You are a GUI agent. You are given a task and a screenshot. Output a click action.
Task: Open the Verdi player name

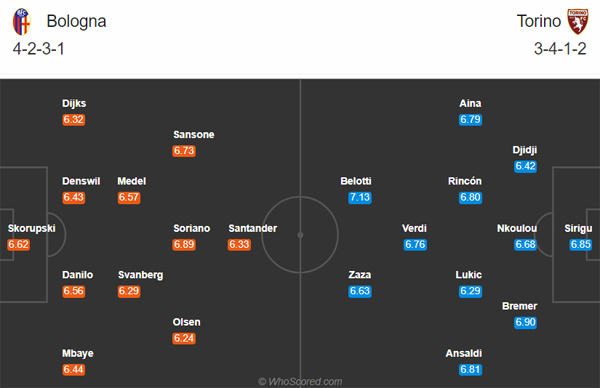point(414,228)
